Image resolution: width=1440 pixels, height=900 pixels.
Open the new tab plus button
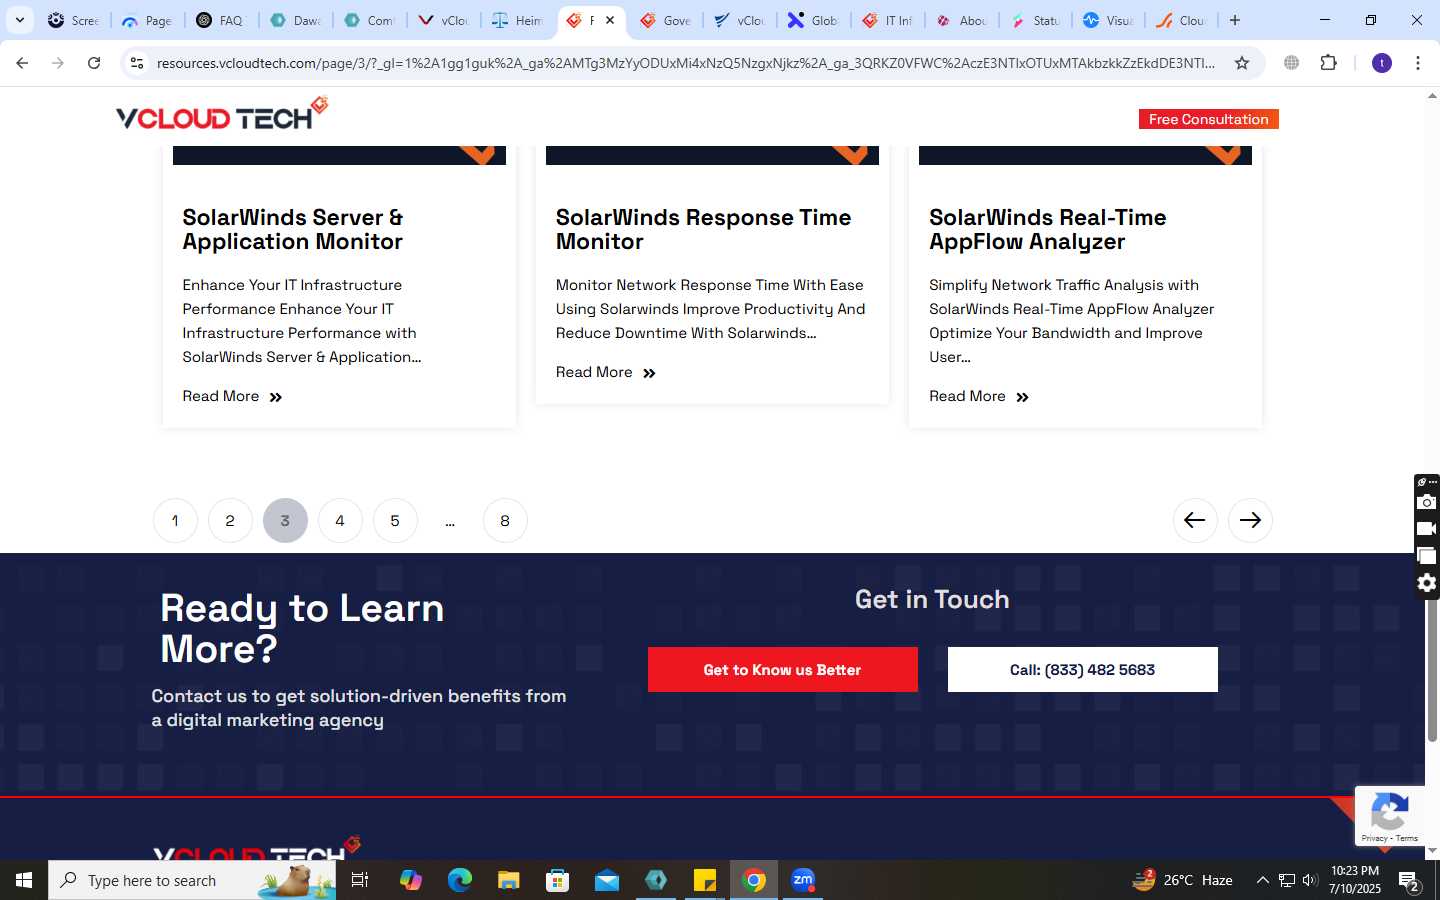1235,20
